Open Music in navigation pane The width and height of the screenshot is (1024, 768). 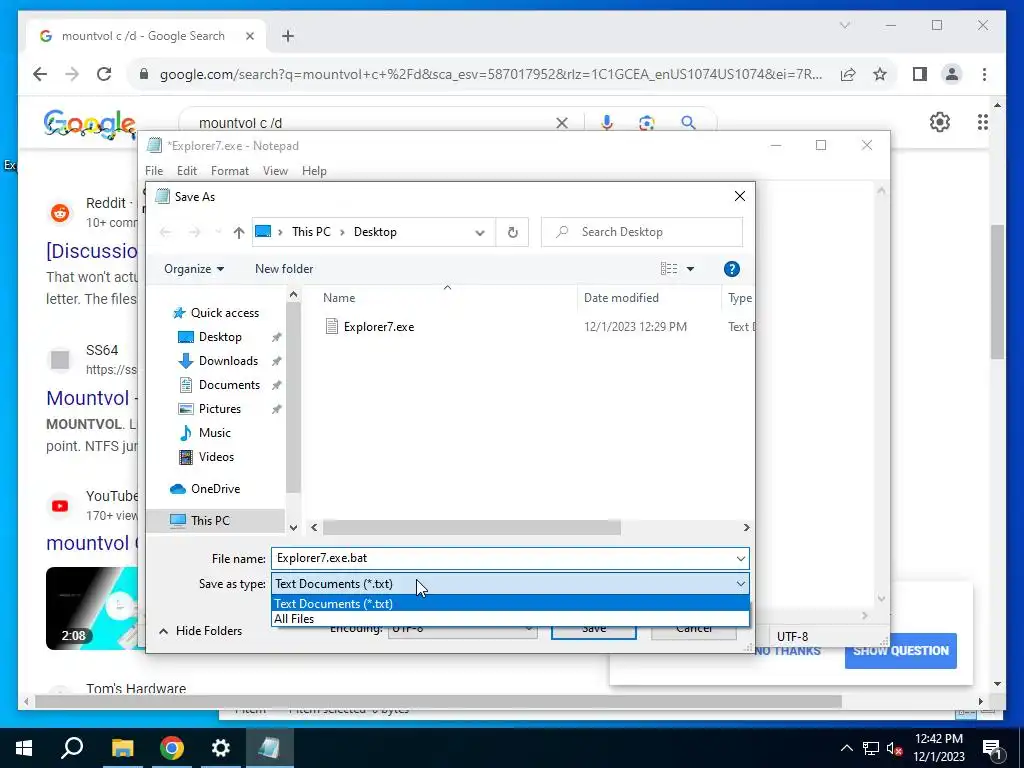click(x=214, y=433)
